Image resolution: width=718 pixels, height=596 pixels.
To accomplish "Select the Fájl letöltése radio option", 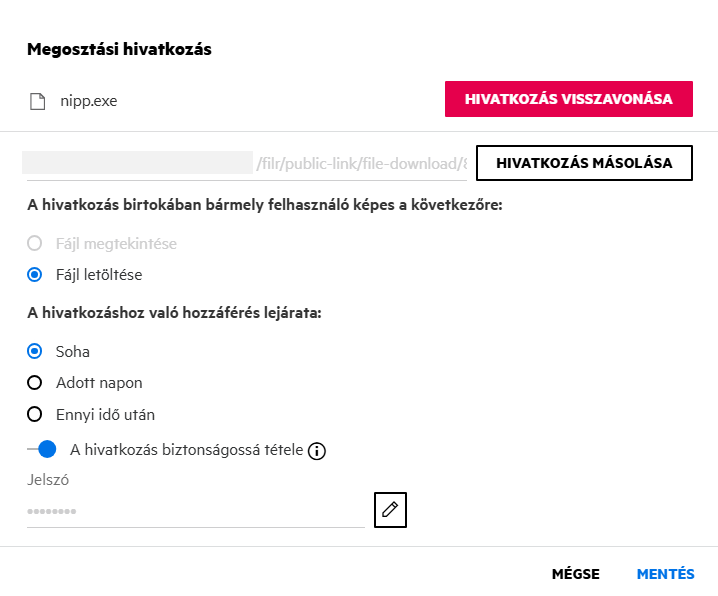I will (35, 273).
